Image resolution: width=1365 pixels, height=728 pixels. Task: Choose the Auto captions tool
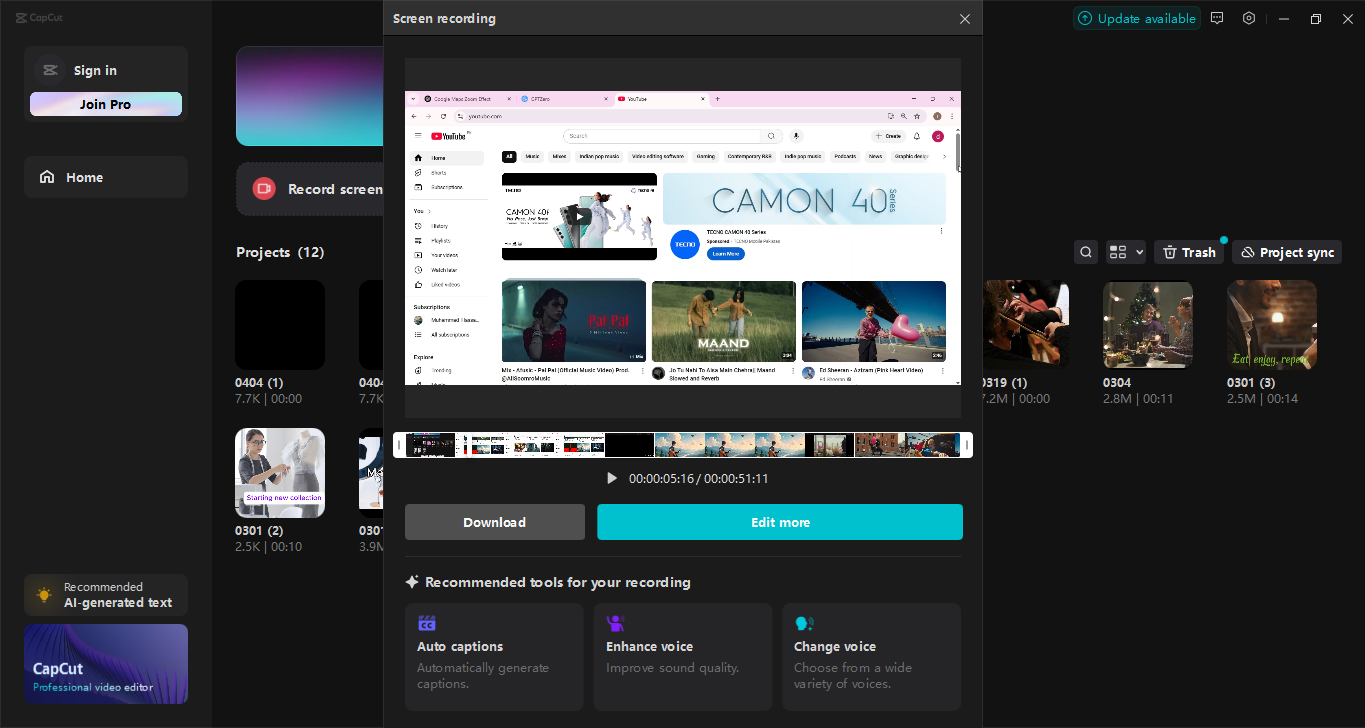(494, 657)
